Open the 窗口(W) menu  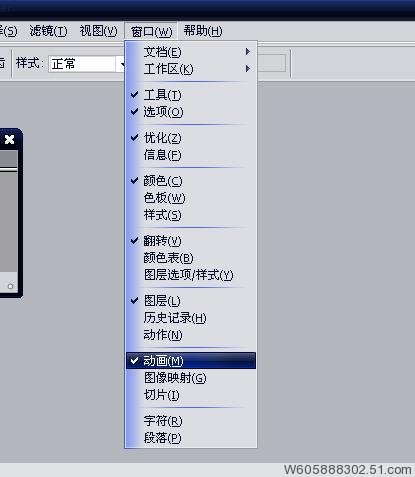click(151, 31)
